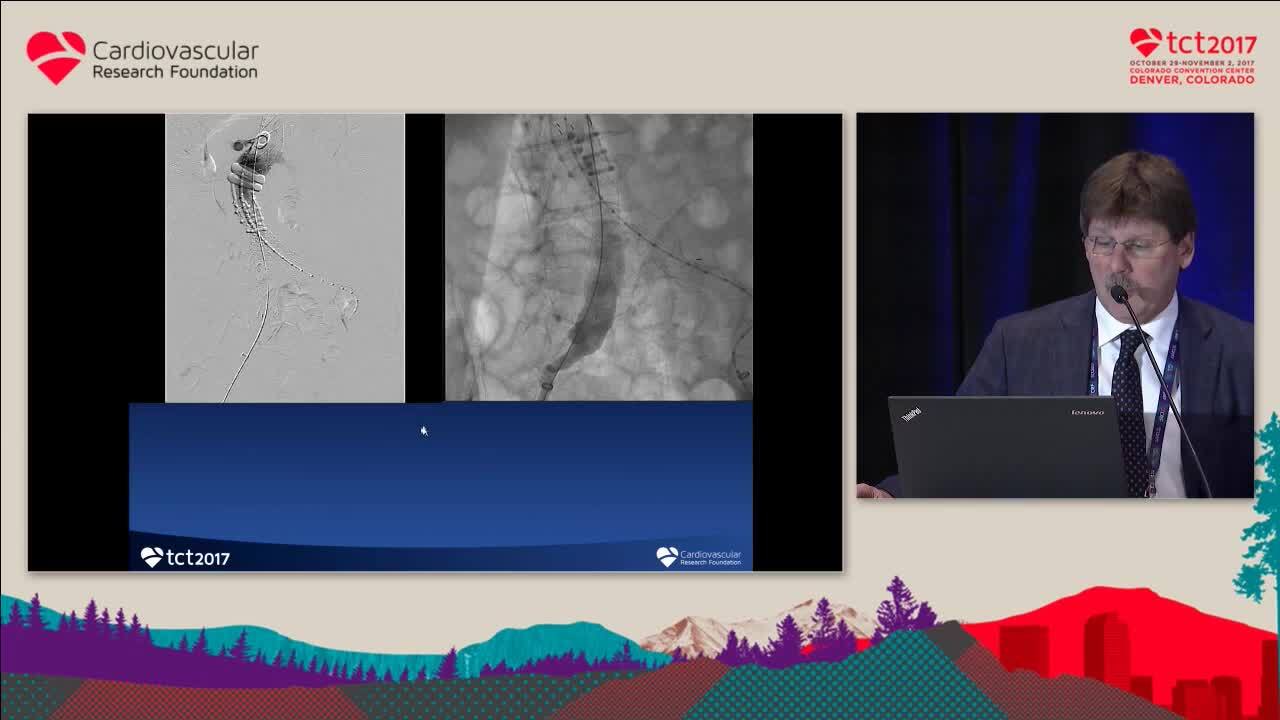Click the podium microphone tip
1280x720 pixels.
pyautogui.click(x=1119, y=293)
